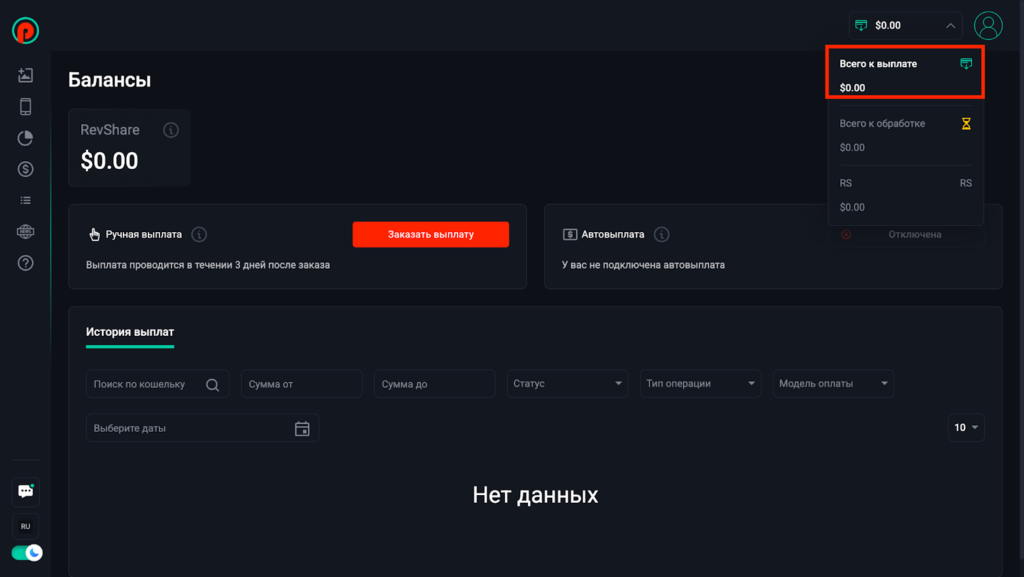1024x577 pixels.
Task: Click the RevShare balance card
Action: click(x=129, y=148)
